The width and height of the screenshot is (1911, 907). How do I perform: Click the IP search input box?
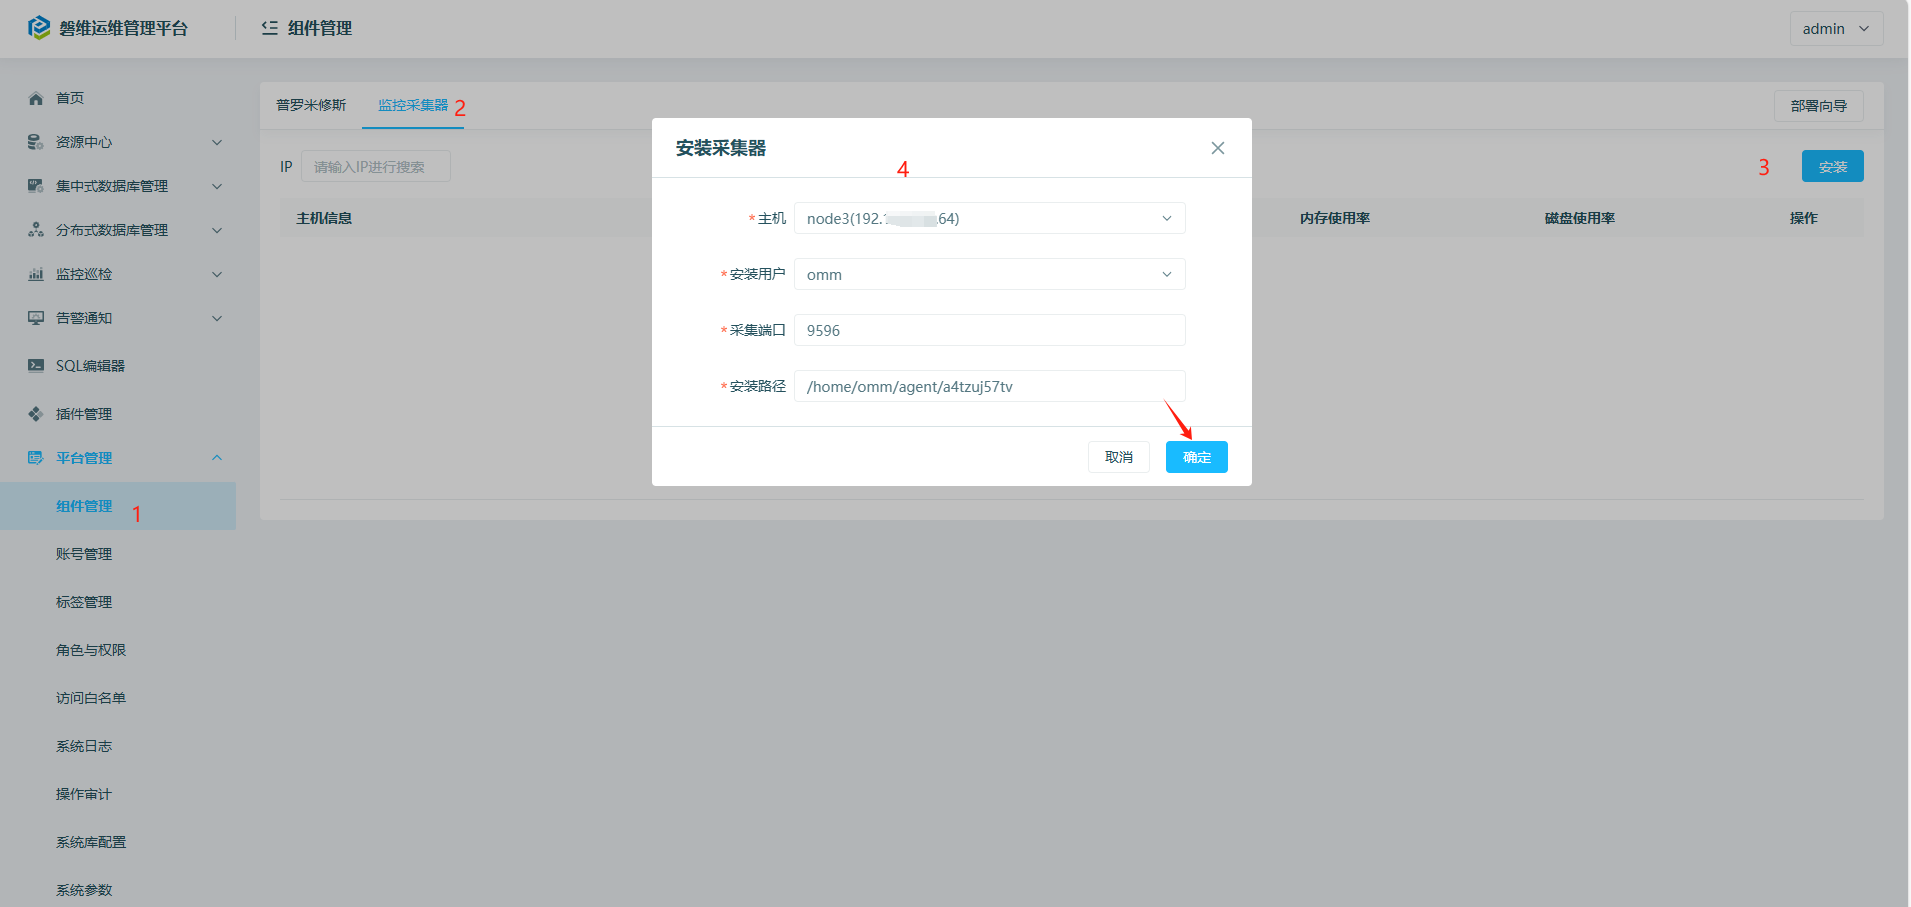click(376, 166)
